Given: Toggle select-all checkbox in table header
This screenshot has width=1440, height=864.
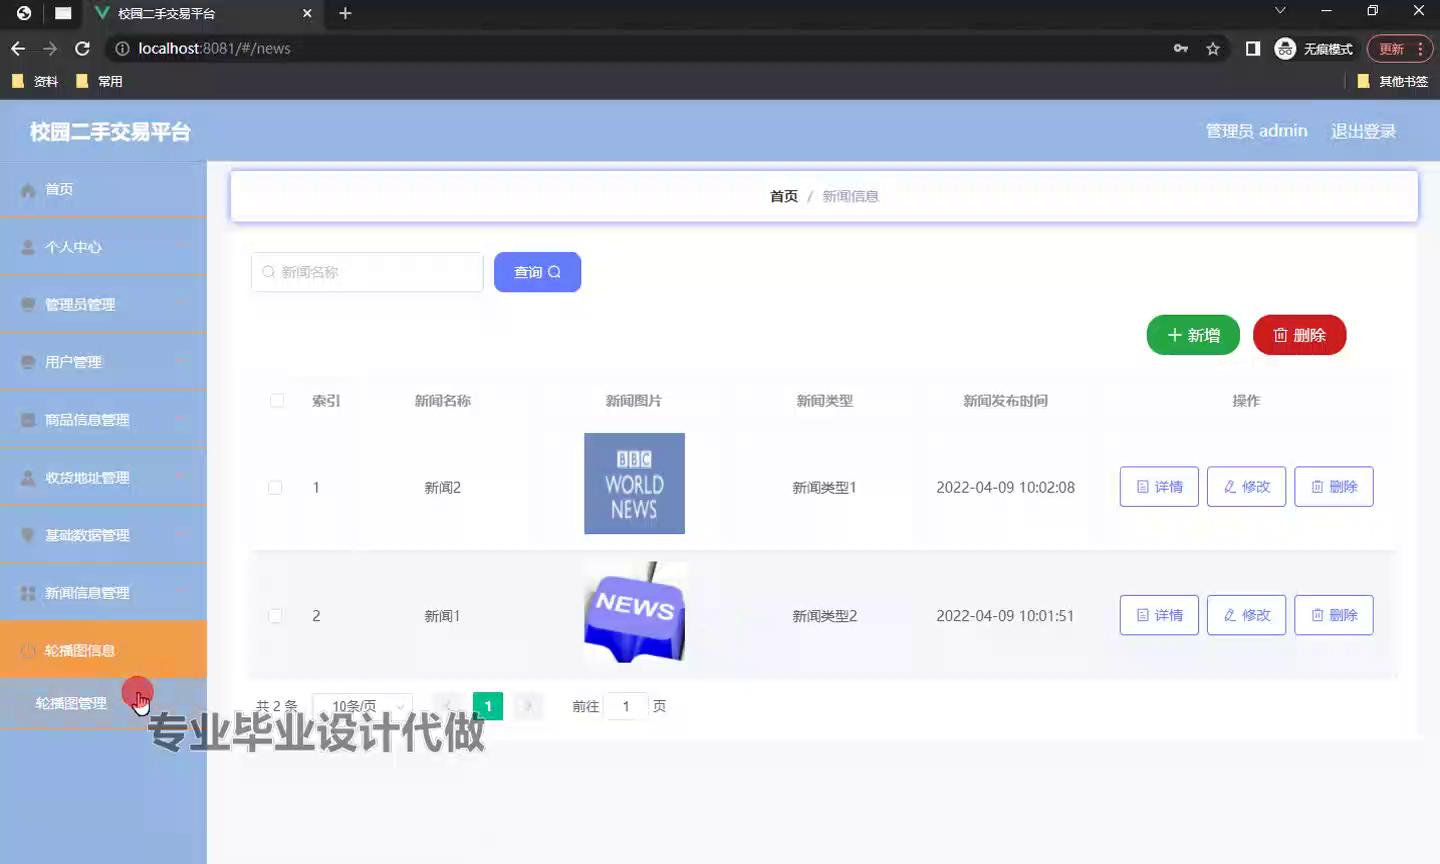Looking at the screenshot, I should pyautogui.click(x=277, y=401).
